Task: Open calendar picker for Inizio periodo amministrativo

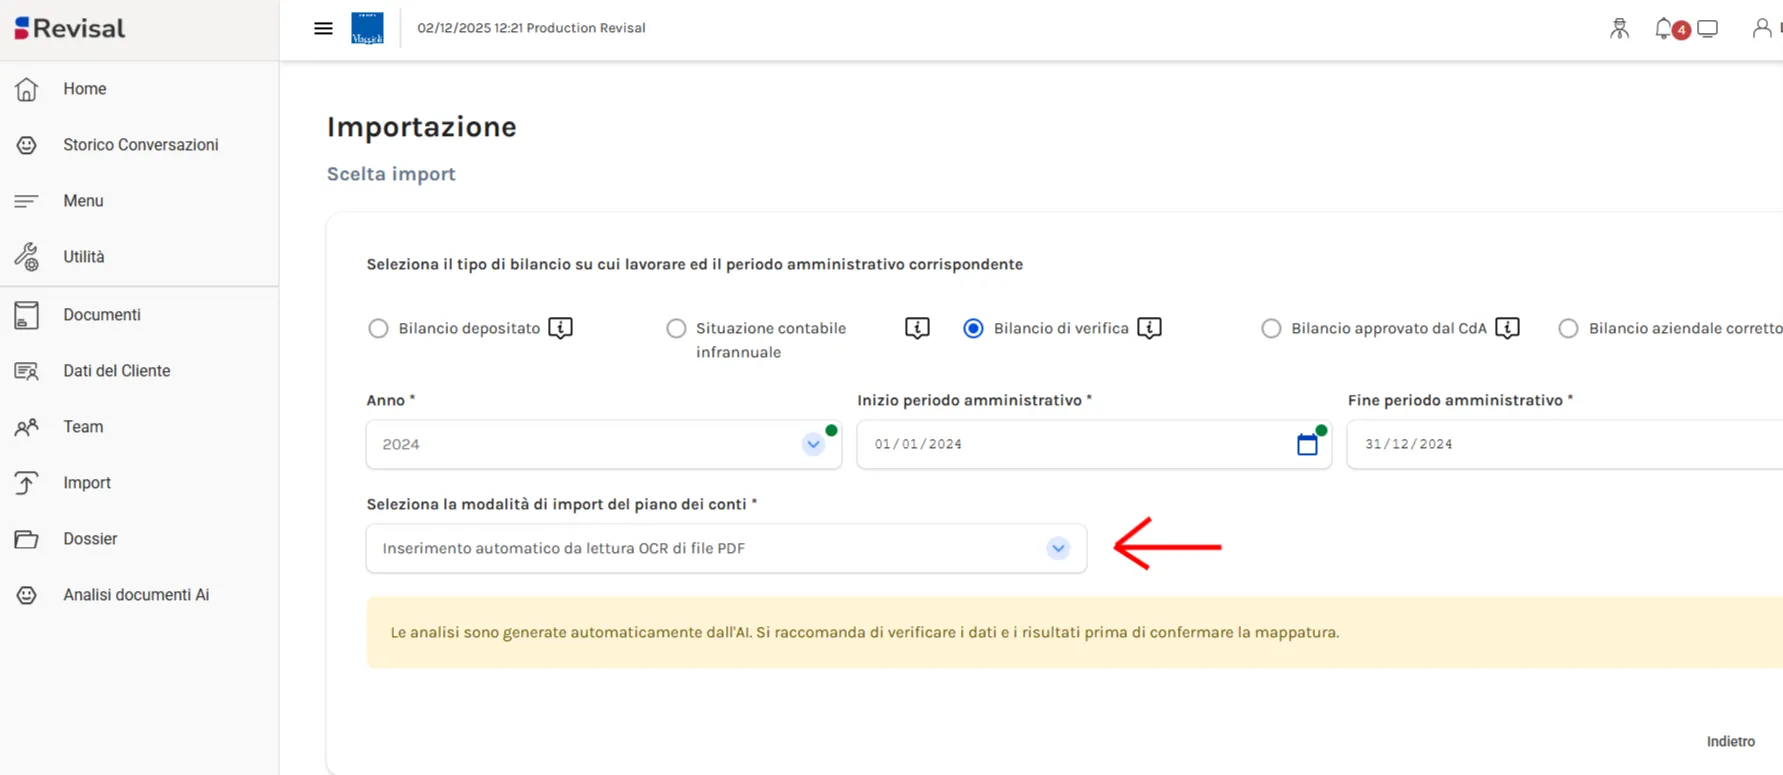Action: click(x=1306, y=445)
